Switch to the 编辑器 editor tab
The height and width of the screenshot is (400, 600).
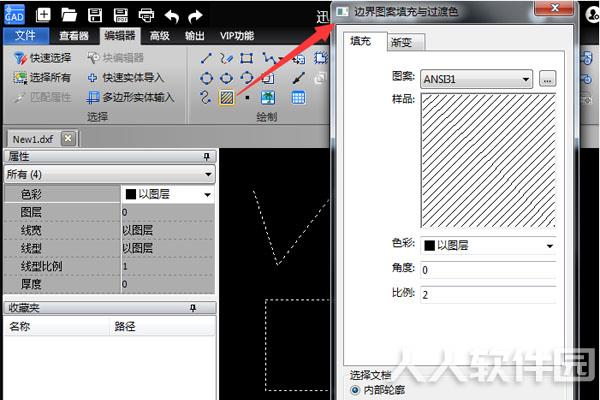pyautogui.click(x=120, y=36)
